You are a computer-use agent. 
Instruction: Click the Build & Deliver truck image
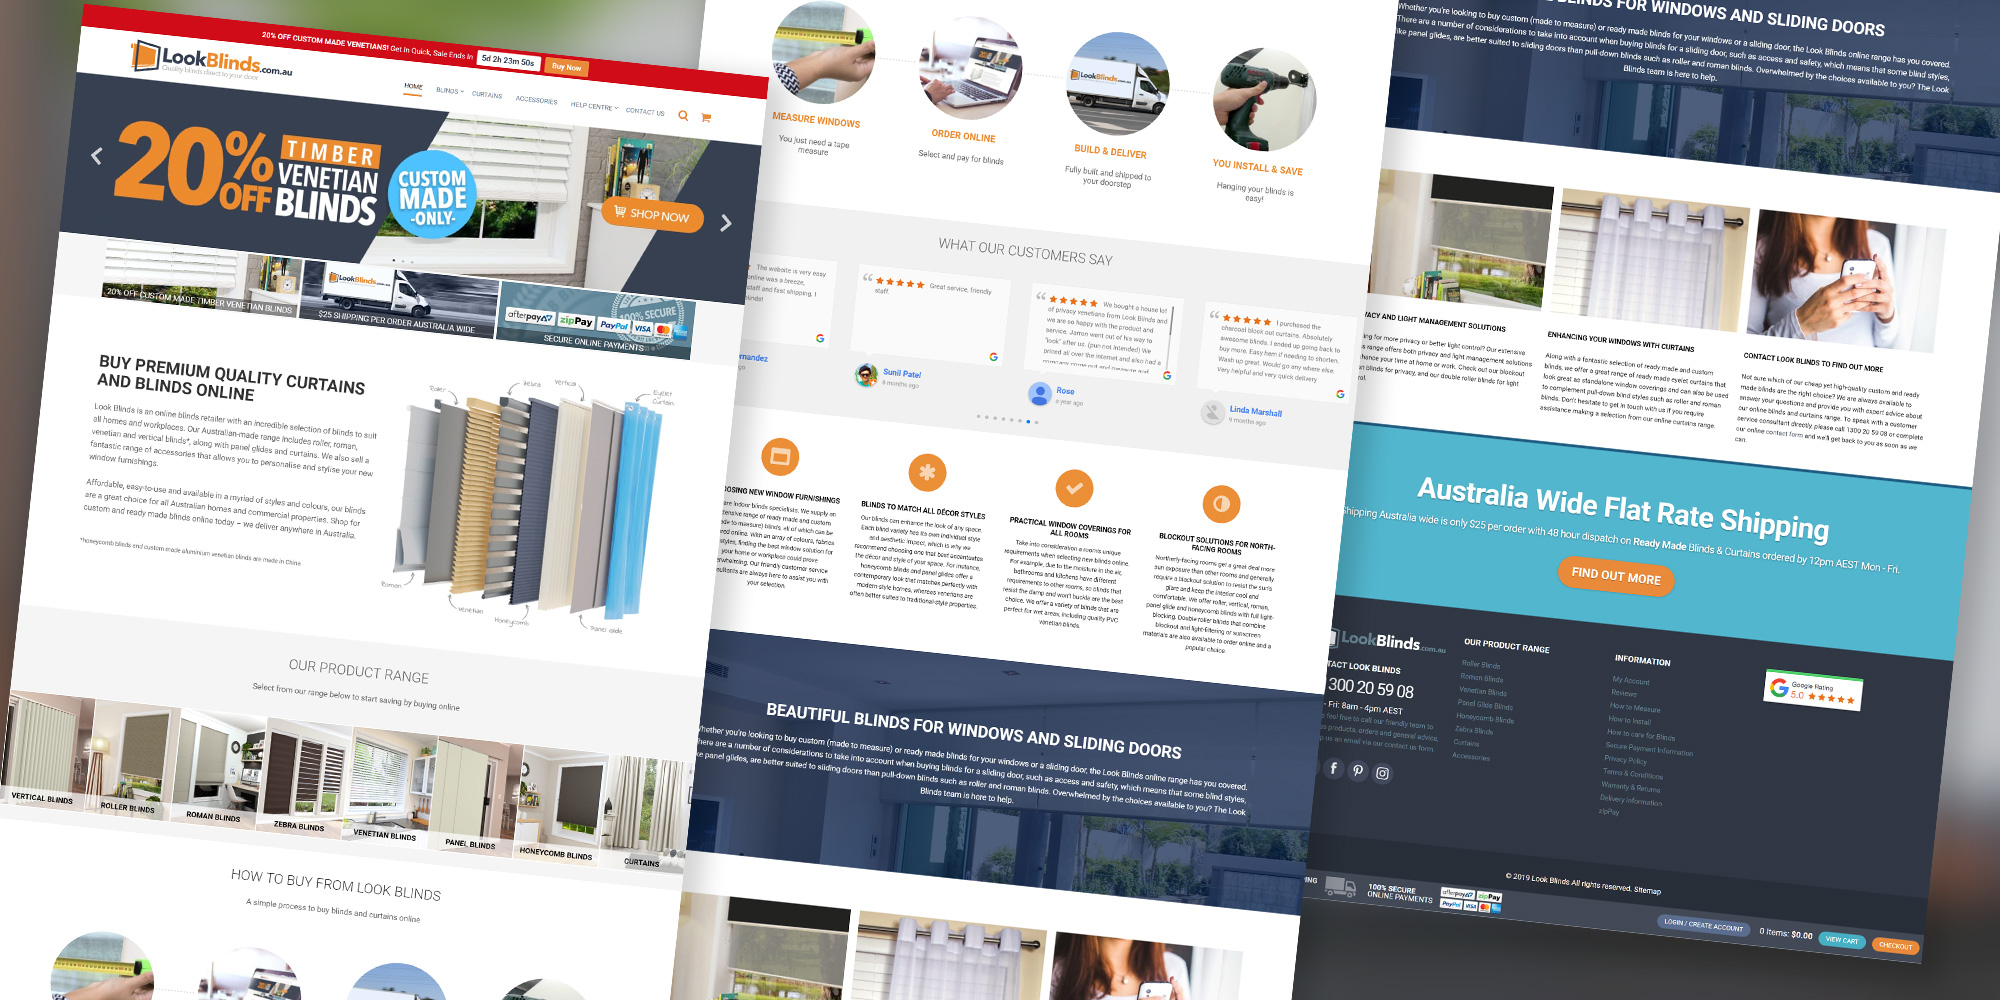click(1117, 84)
